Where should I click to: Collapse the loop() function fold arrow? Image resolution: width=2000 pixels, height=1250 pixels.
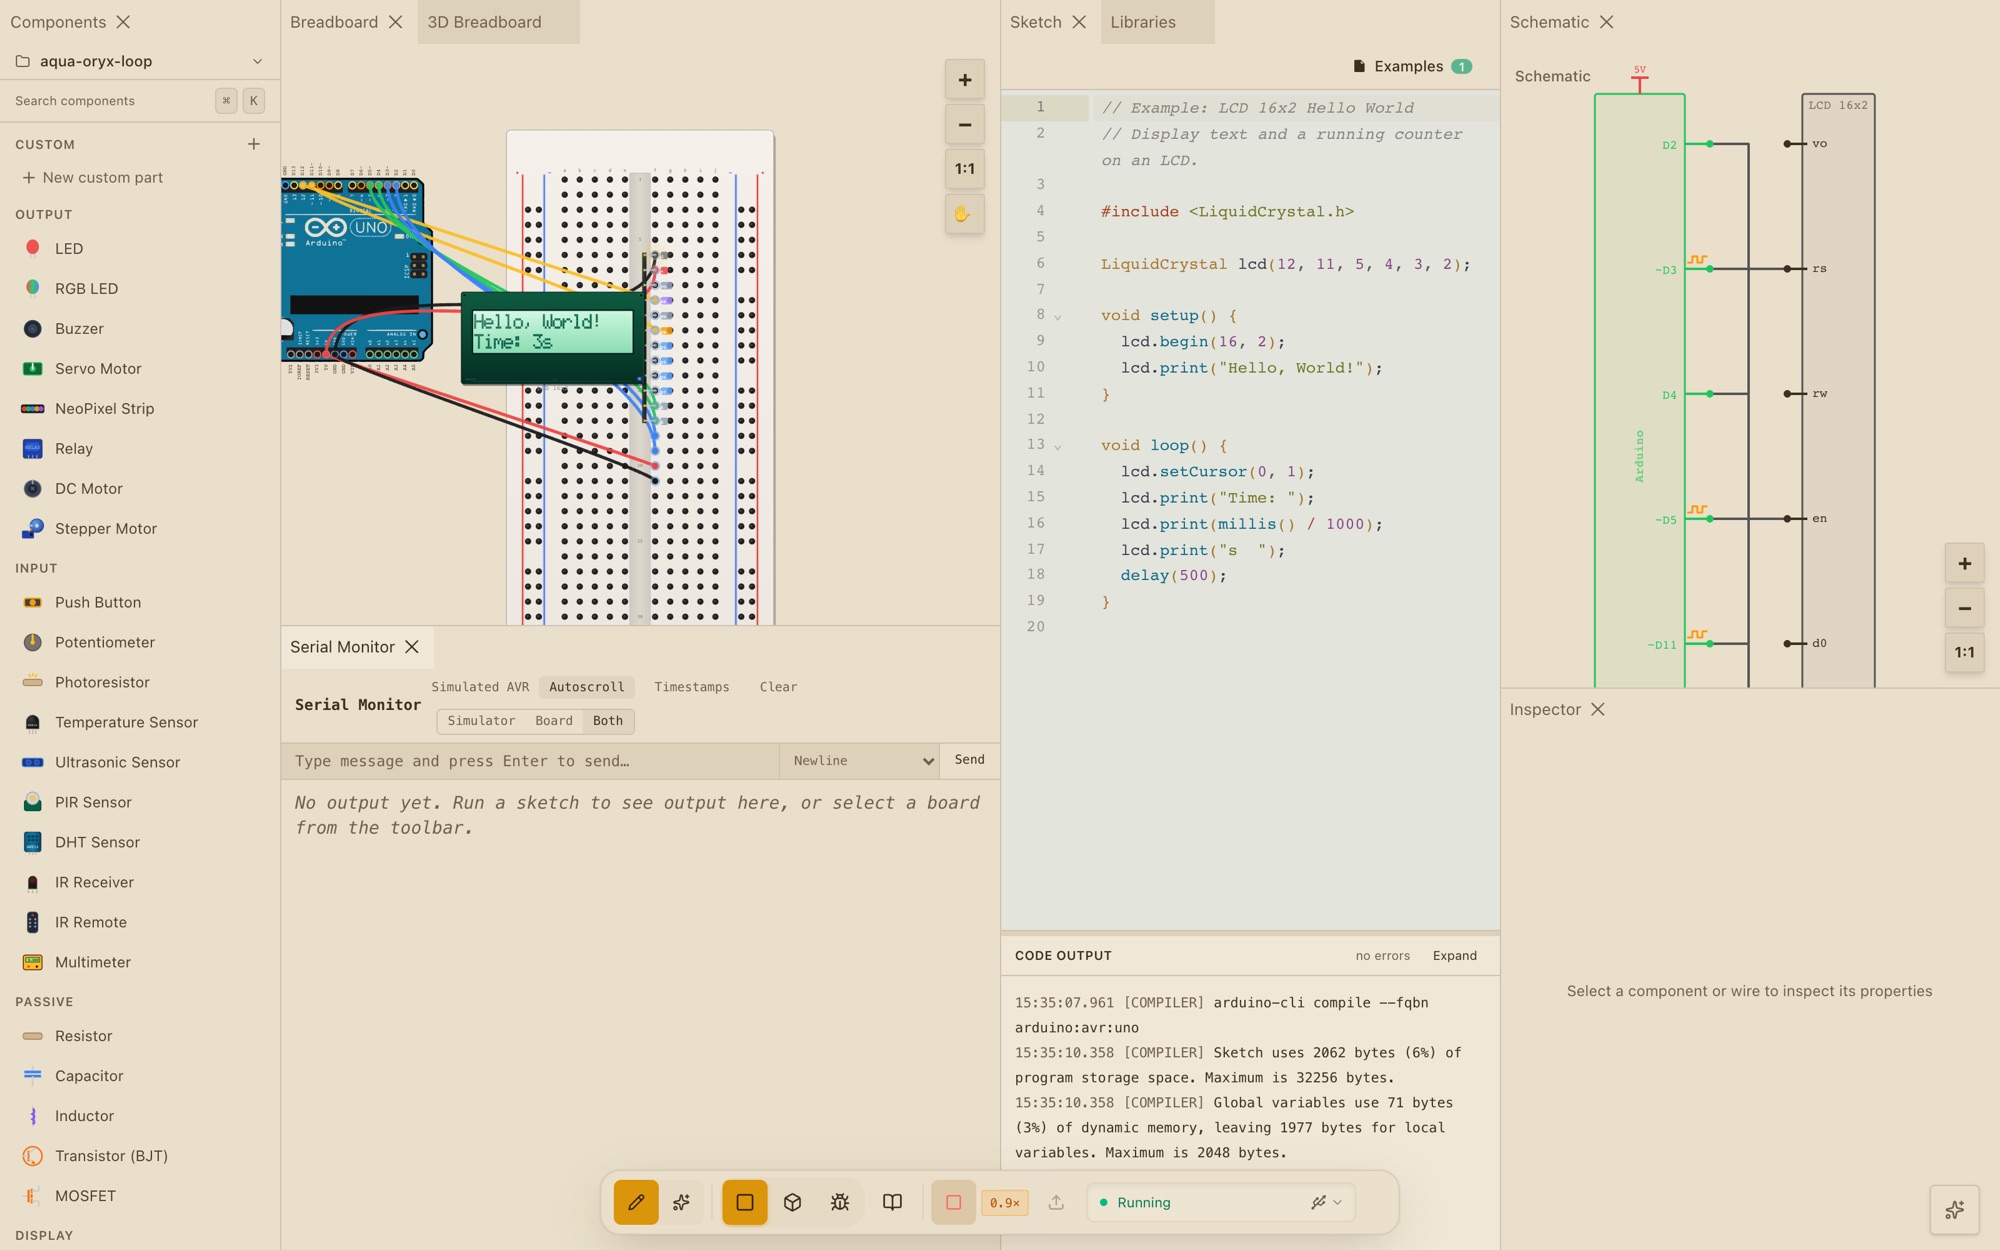1058,447
